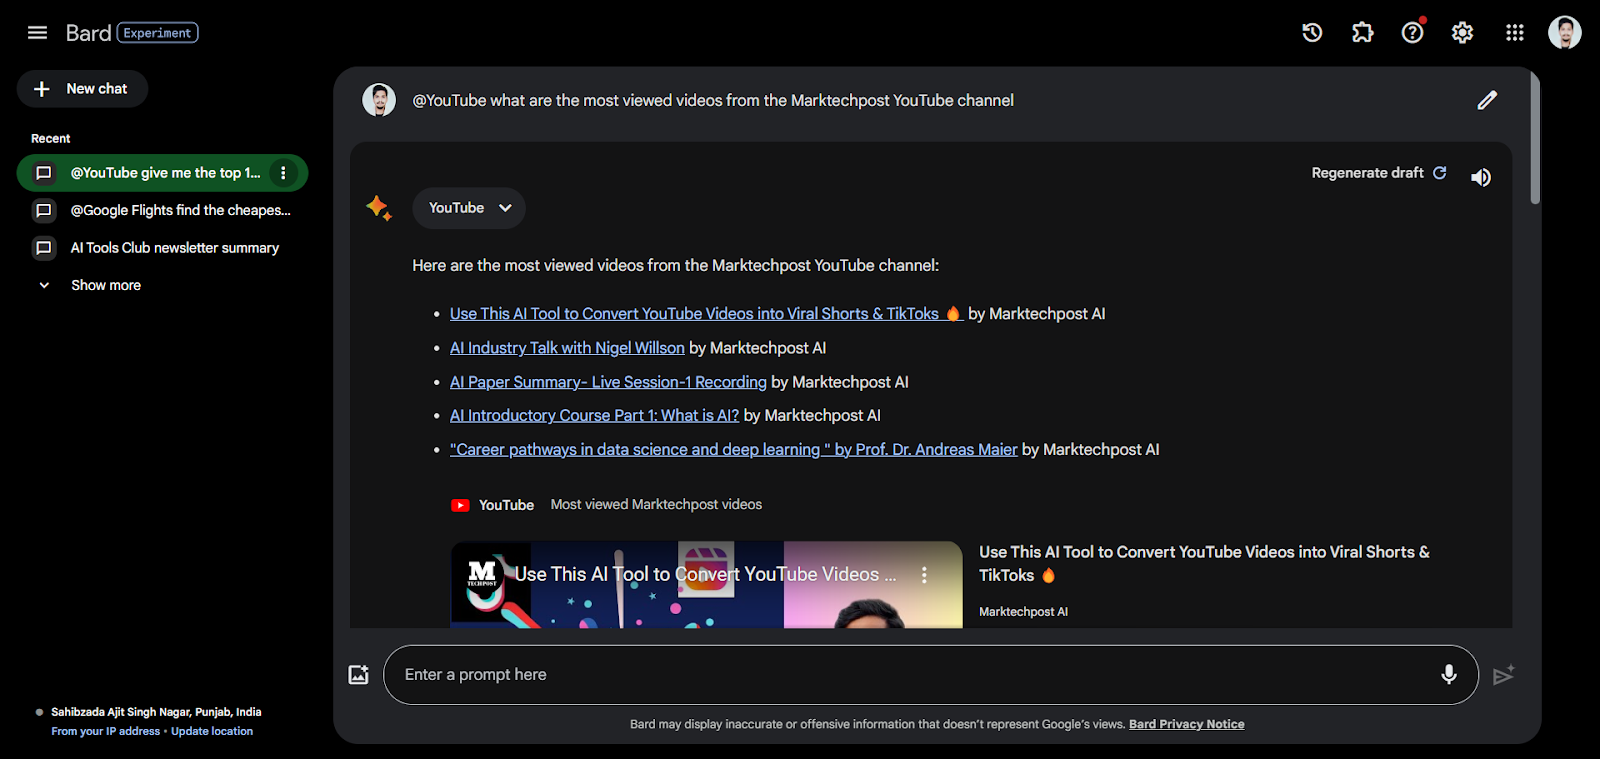Image resolution: width=1600 pixels, height=759 pixels.
Task: Open 'Career pathways in data science' link
Action: 733,450
